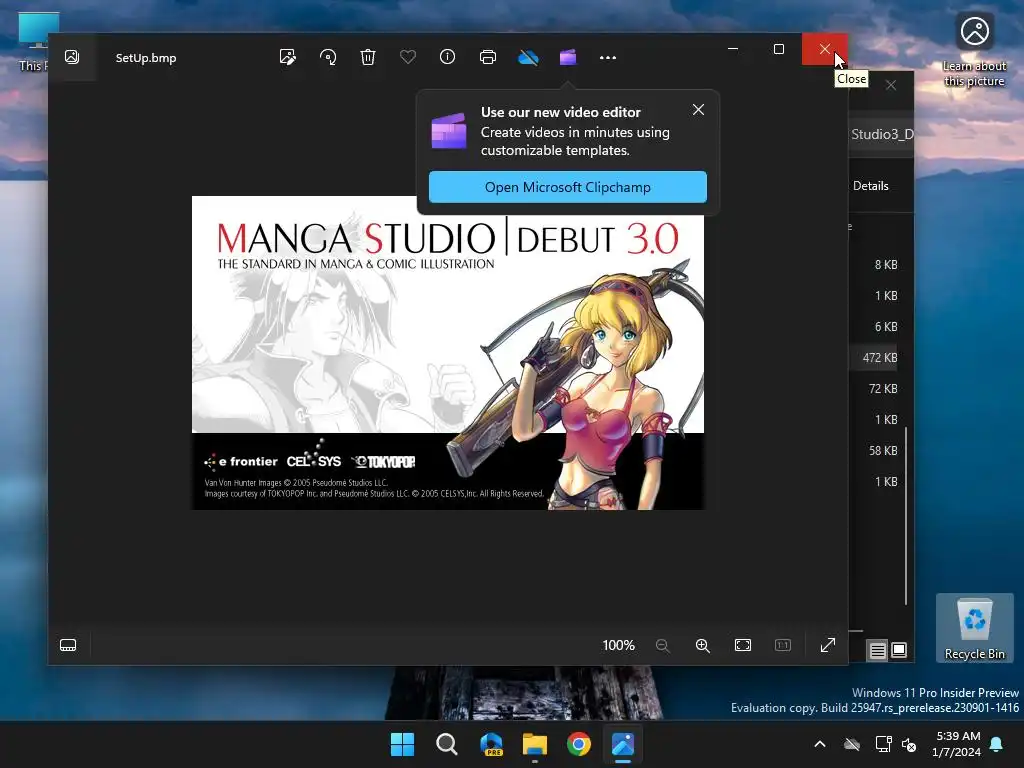1024x768 pixels.
Task: Click the OneDrive tray icon
Action: [852, 744]
